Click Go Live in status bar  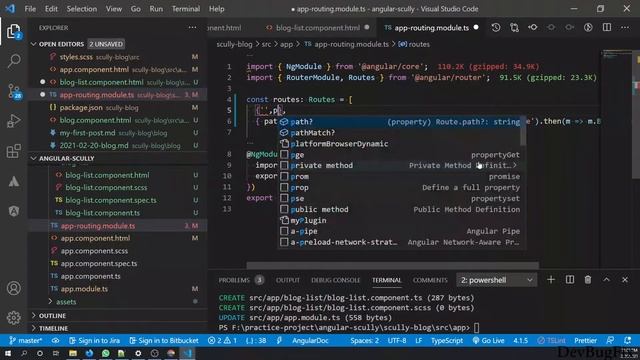[x=489, y=340]
